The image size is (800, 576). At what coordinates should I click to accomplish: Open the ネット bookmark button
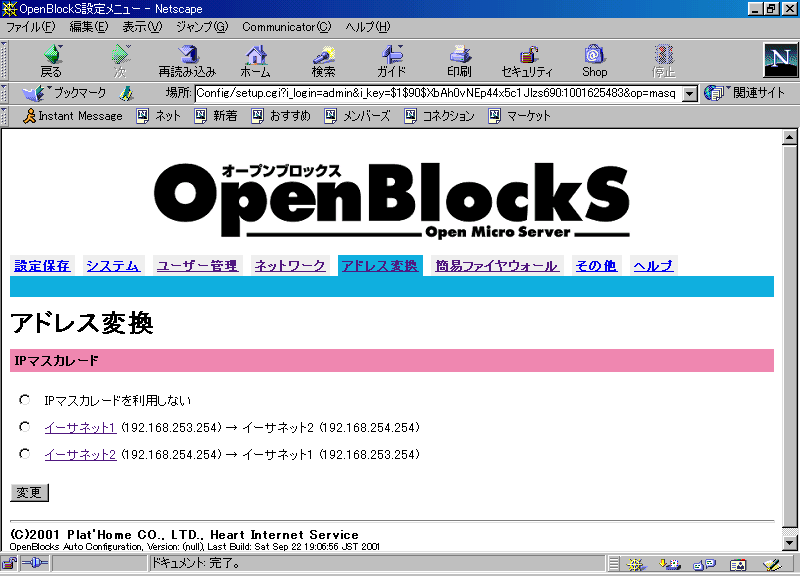tap(159, 116)
